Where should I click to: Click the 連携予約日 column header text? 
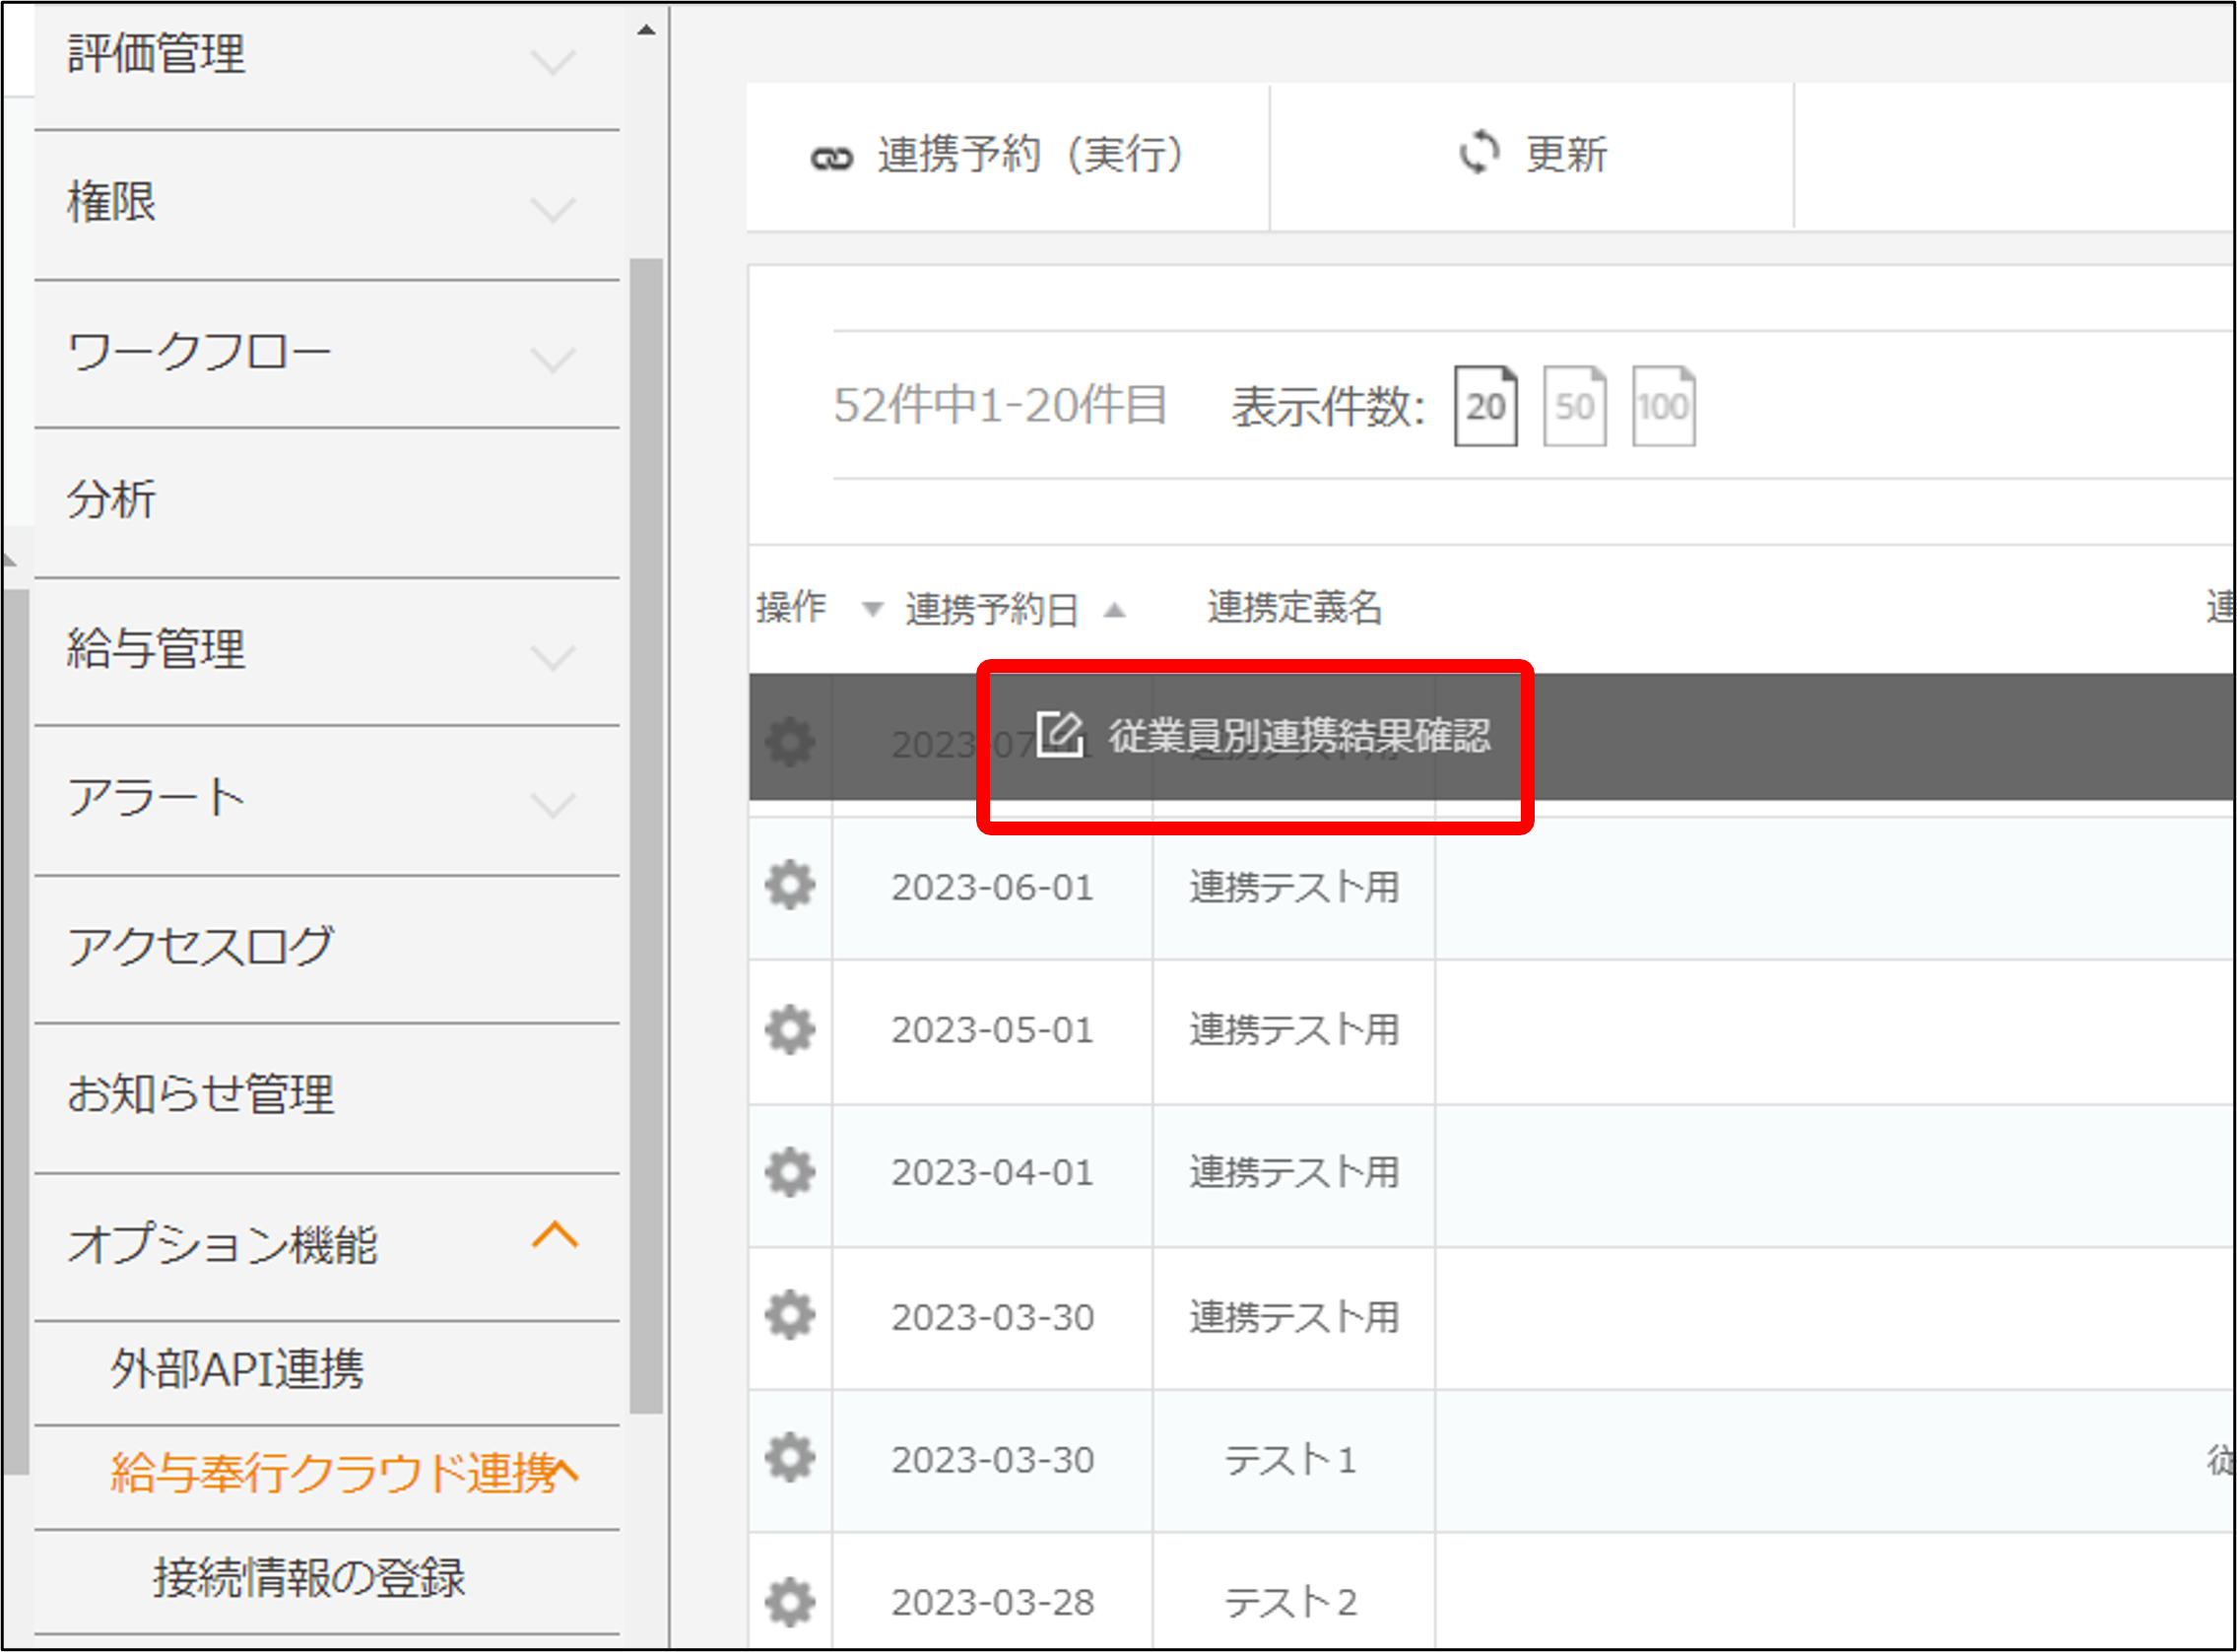pos(991,609)
